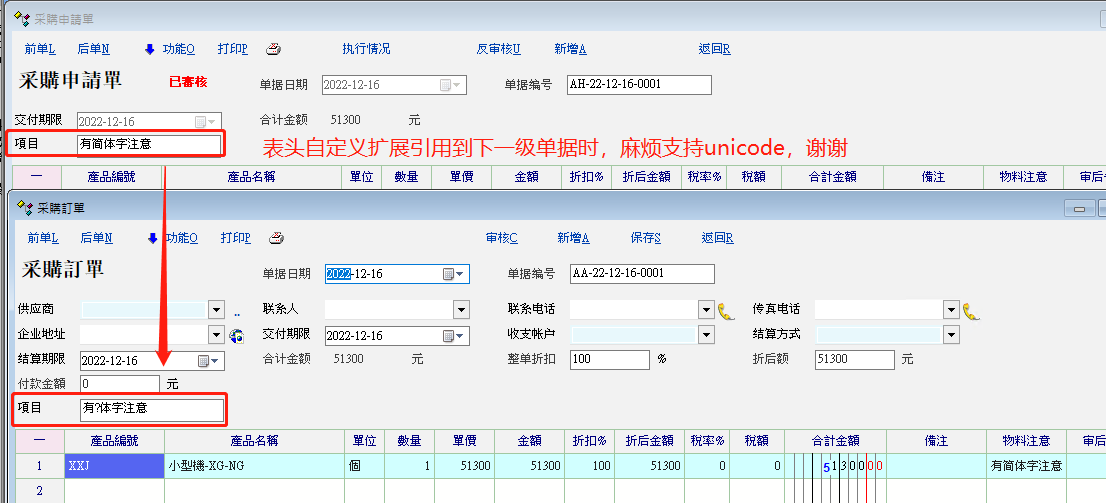Viewport: 1106px width, 503px height.
Task: Open the 收支帐户 dropdown
Action: [706, 335]
